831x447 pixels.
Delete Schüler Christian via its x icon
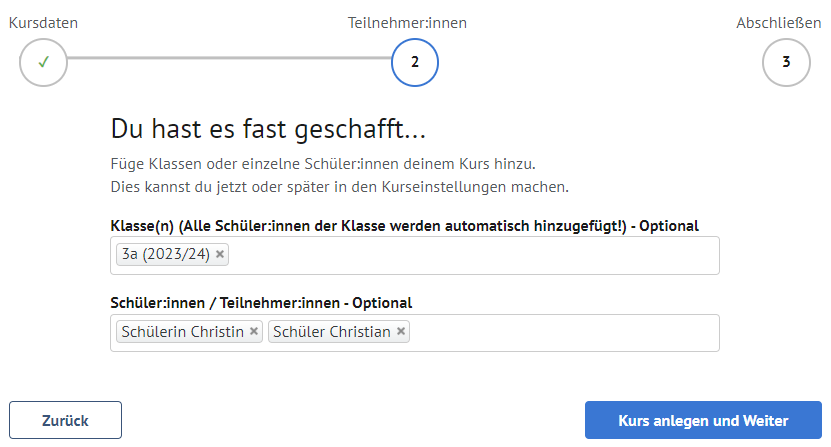tap(401, 332)
